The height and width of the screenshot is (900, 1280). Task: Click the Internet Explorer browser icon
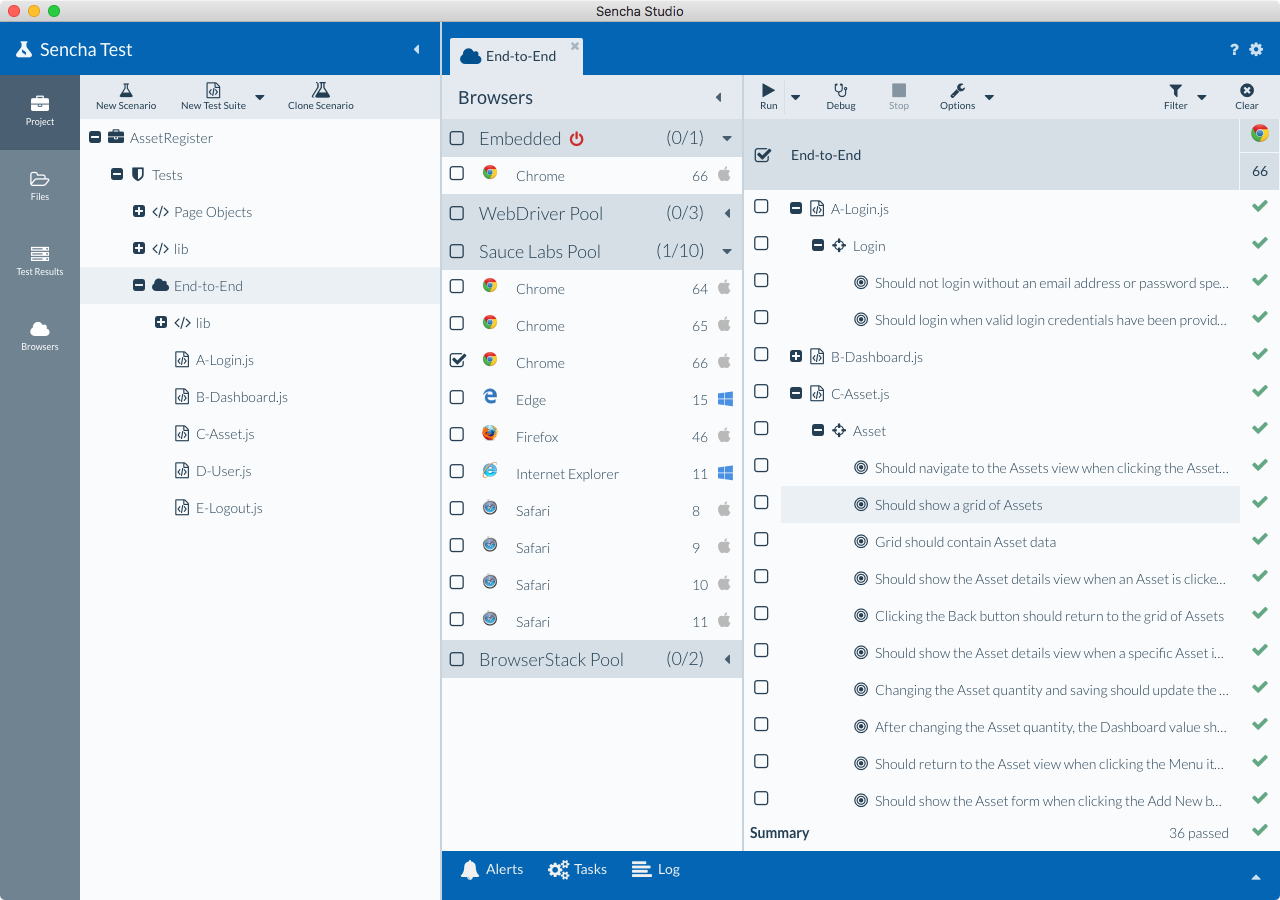pos(490,470)
